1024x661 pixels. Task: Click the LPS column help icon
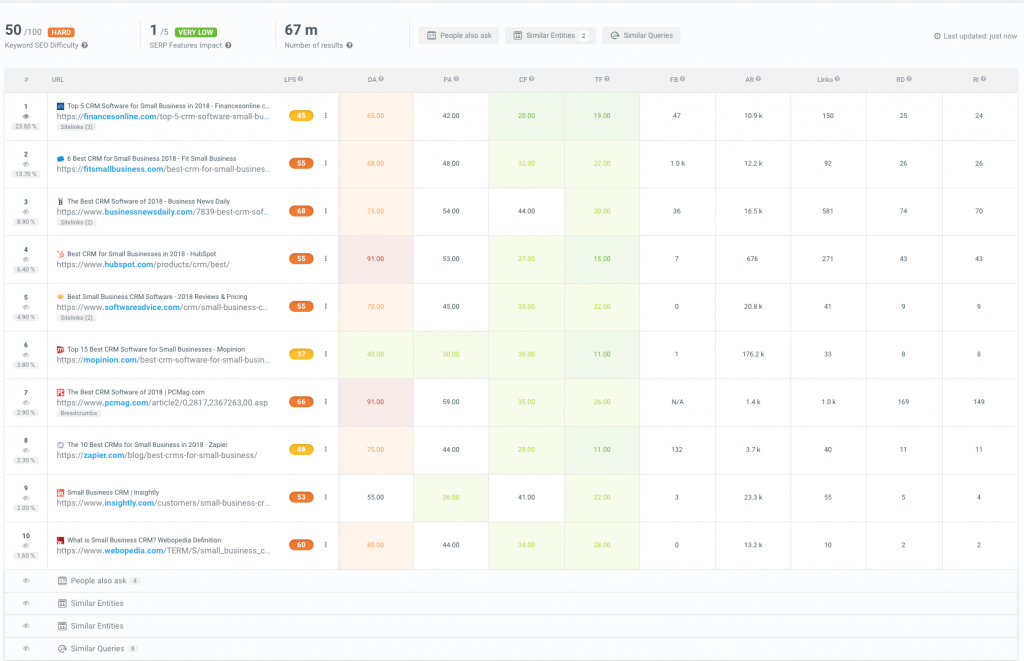point(300,79)
